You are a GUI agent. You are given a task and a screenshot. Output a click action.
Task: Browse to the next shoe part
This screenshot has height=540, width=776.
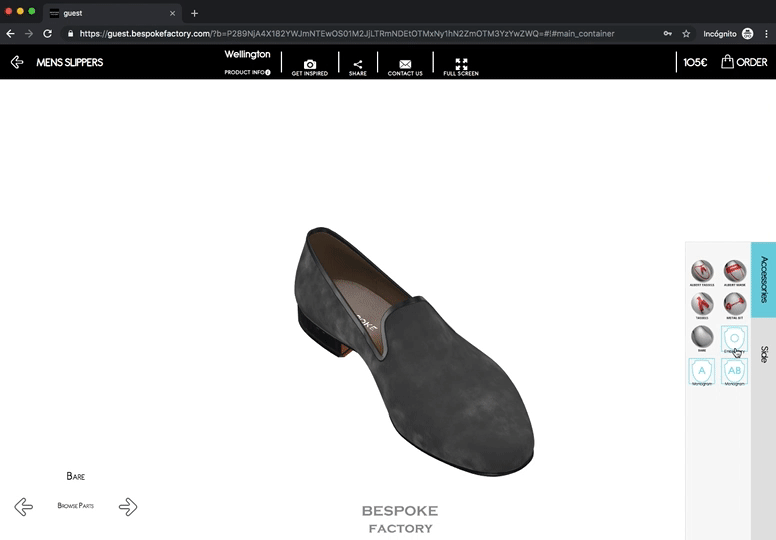pyautogui.click(x=128, y=506)
